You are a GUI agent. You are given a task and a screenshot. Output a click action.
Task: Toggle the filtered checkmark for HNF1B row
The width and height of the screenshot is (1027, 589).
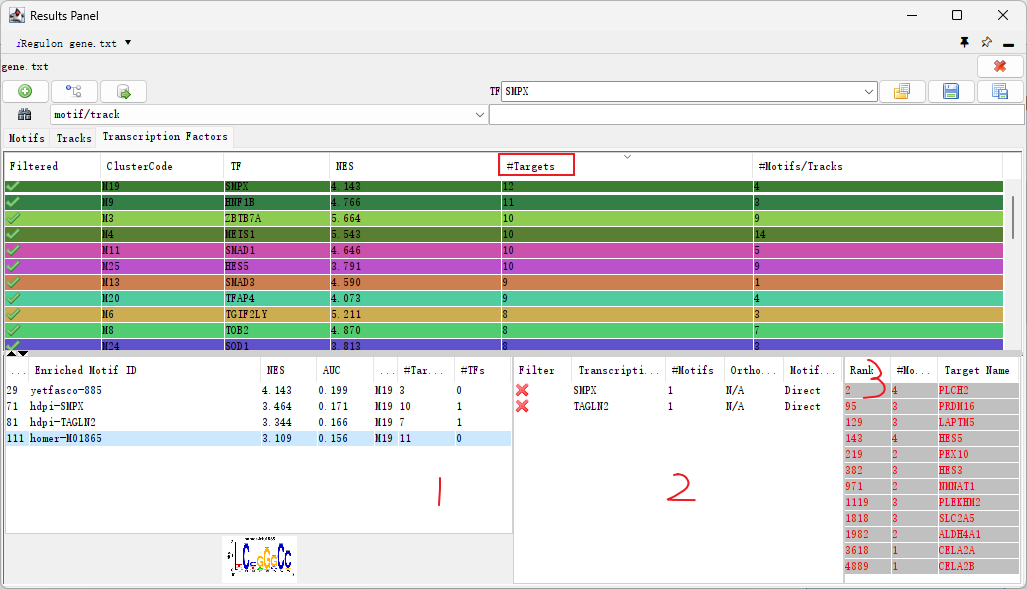point(13,202)
